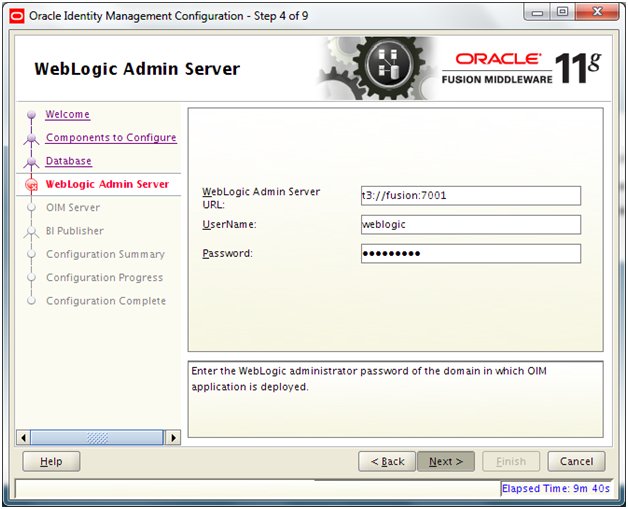Click the Oracle icon in title bar

[x=17, y=16]
